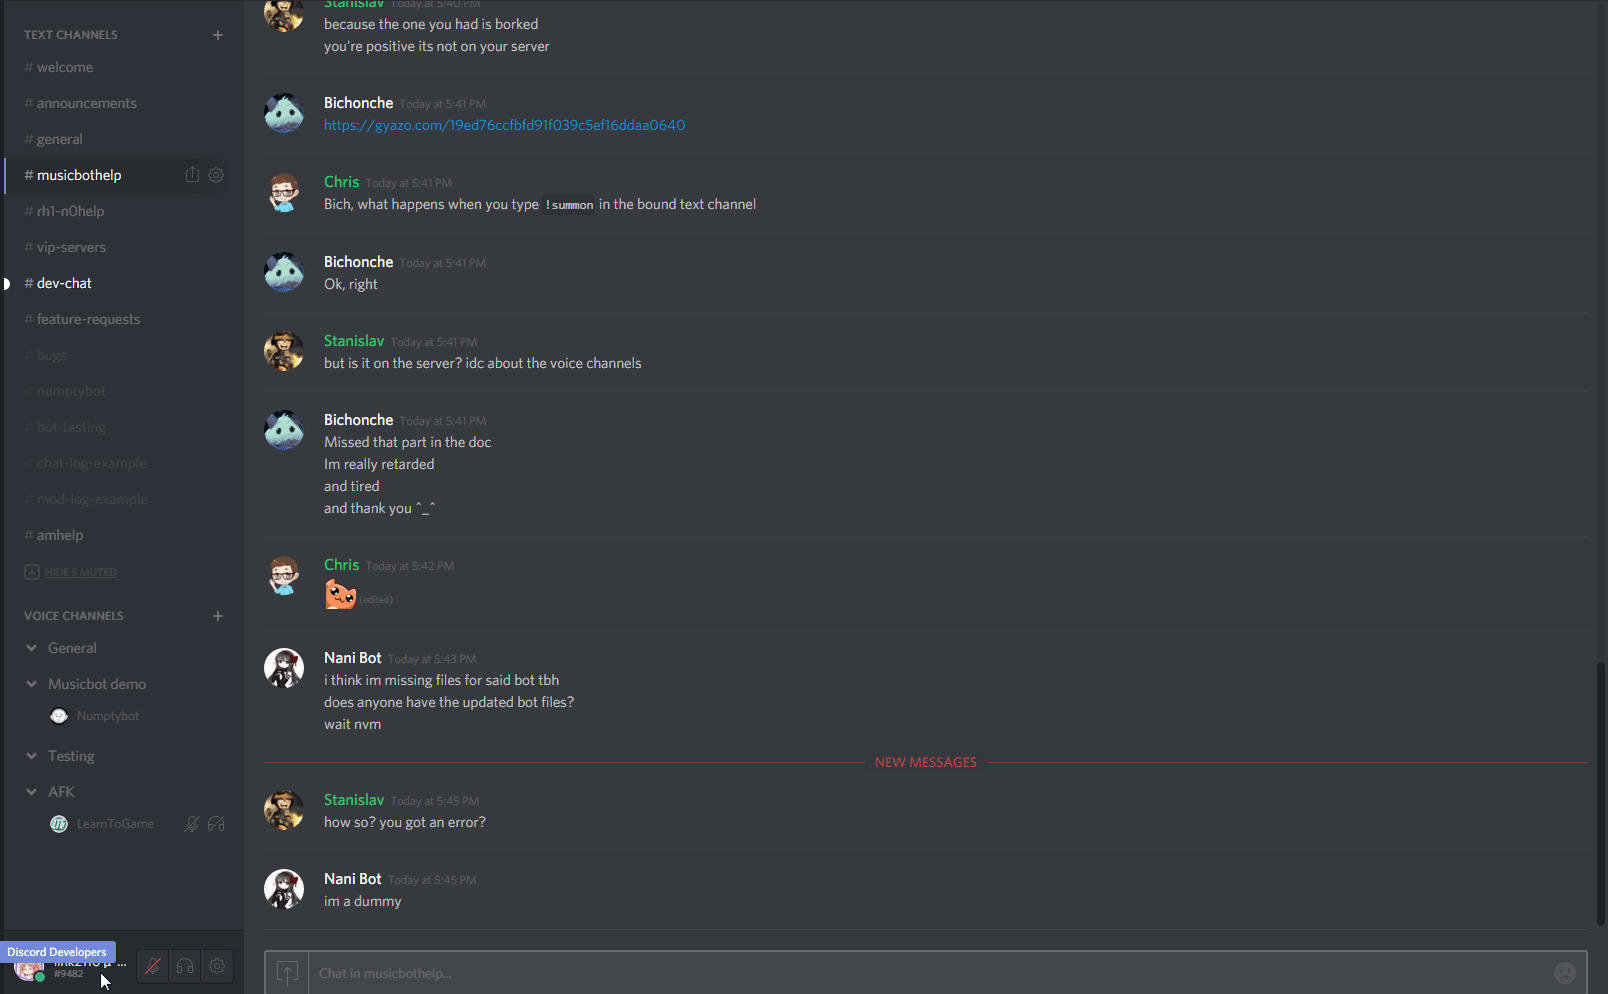The image size is (1608, 994).
Task: Click the chat scrollbar thumb
Action: tap(1600, 790)
